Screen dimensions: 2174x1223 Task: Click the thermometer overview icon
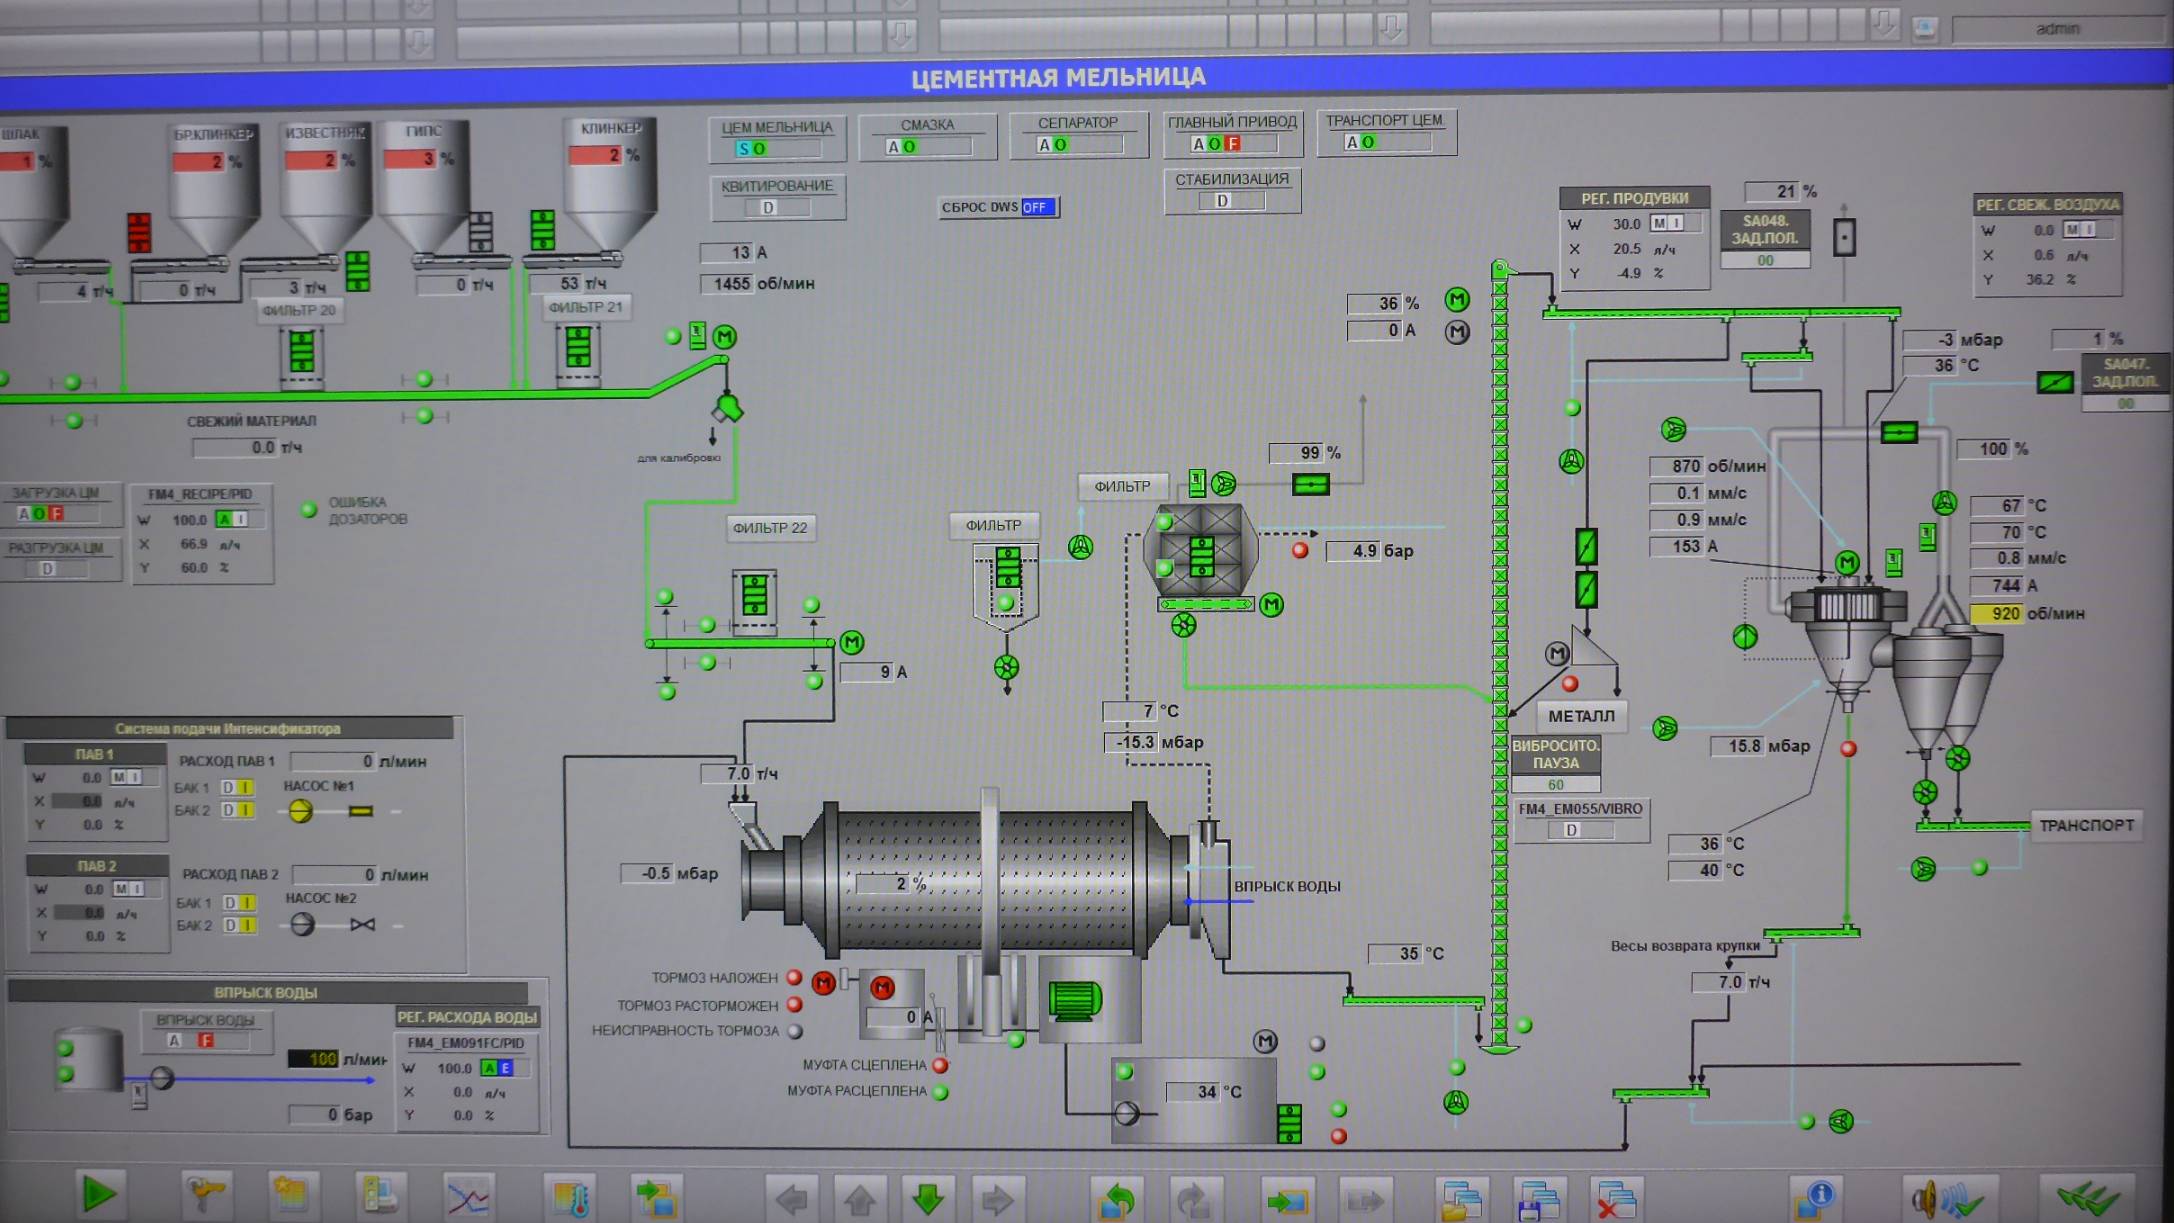click(572, 1196)
